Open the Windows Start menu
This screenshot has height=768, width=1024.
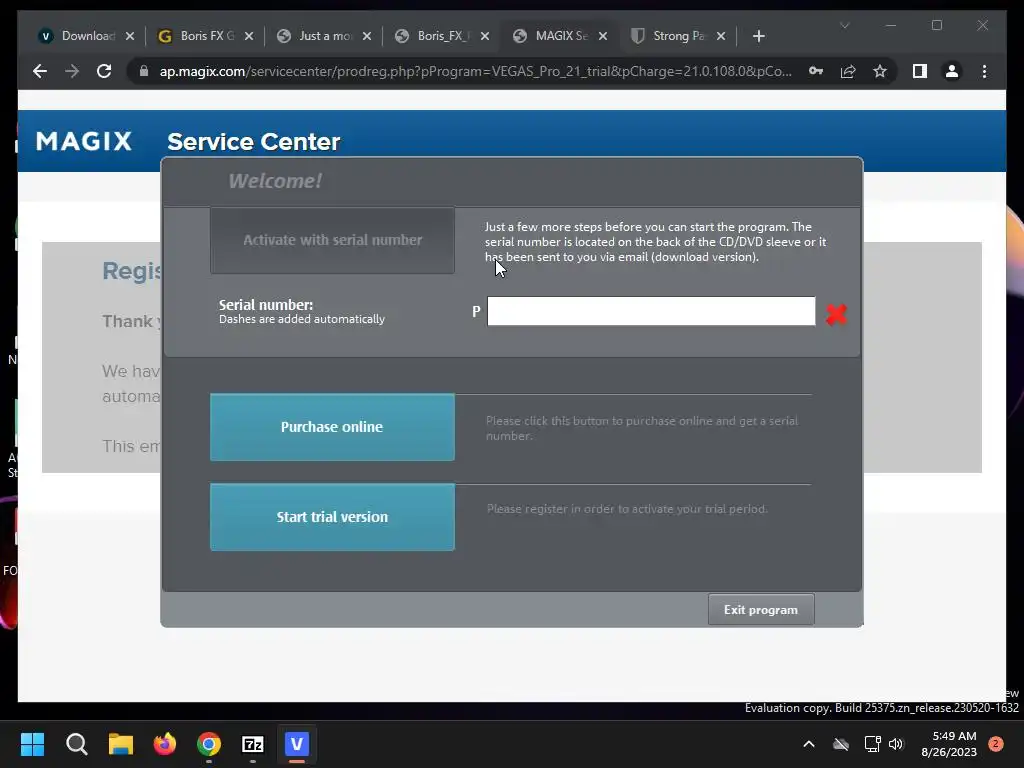coord(32,744)
